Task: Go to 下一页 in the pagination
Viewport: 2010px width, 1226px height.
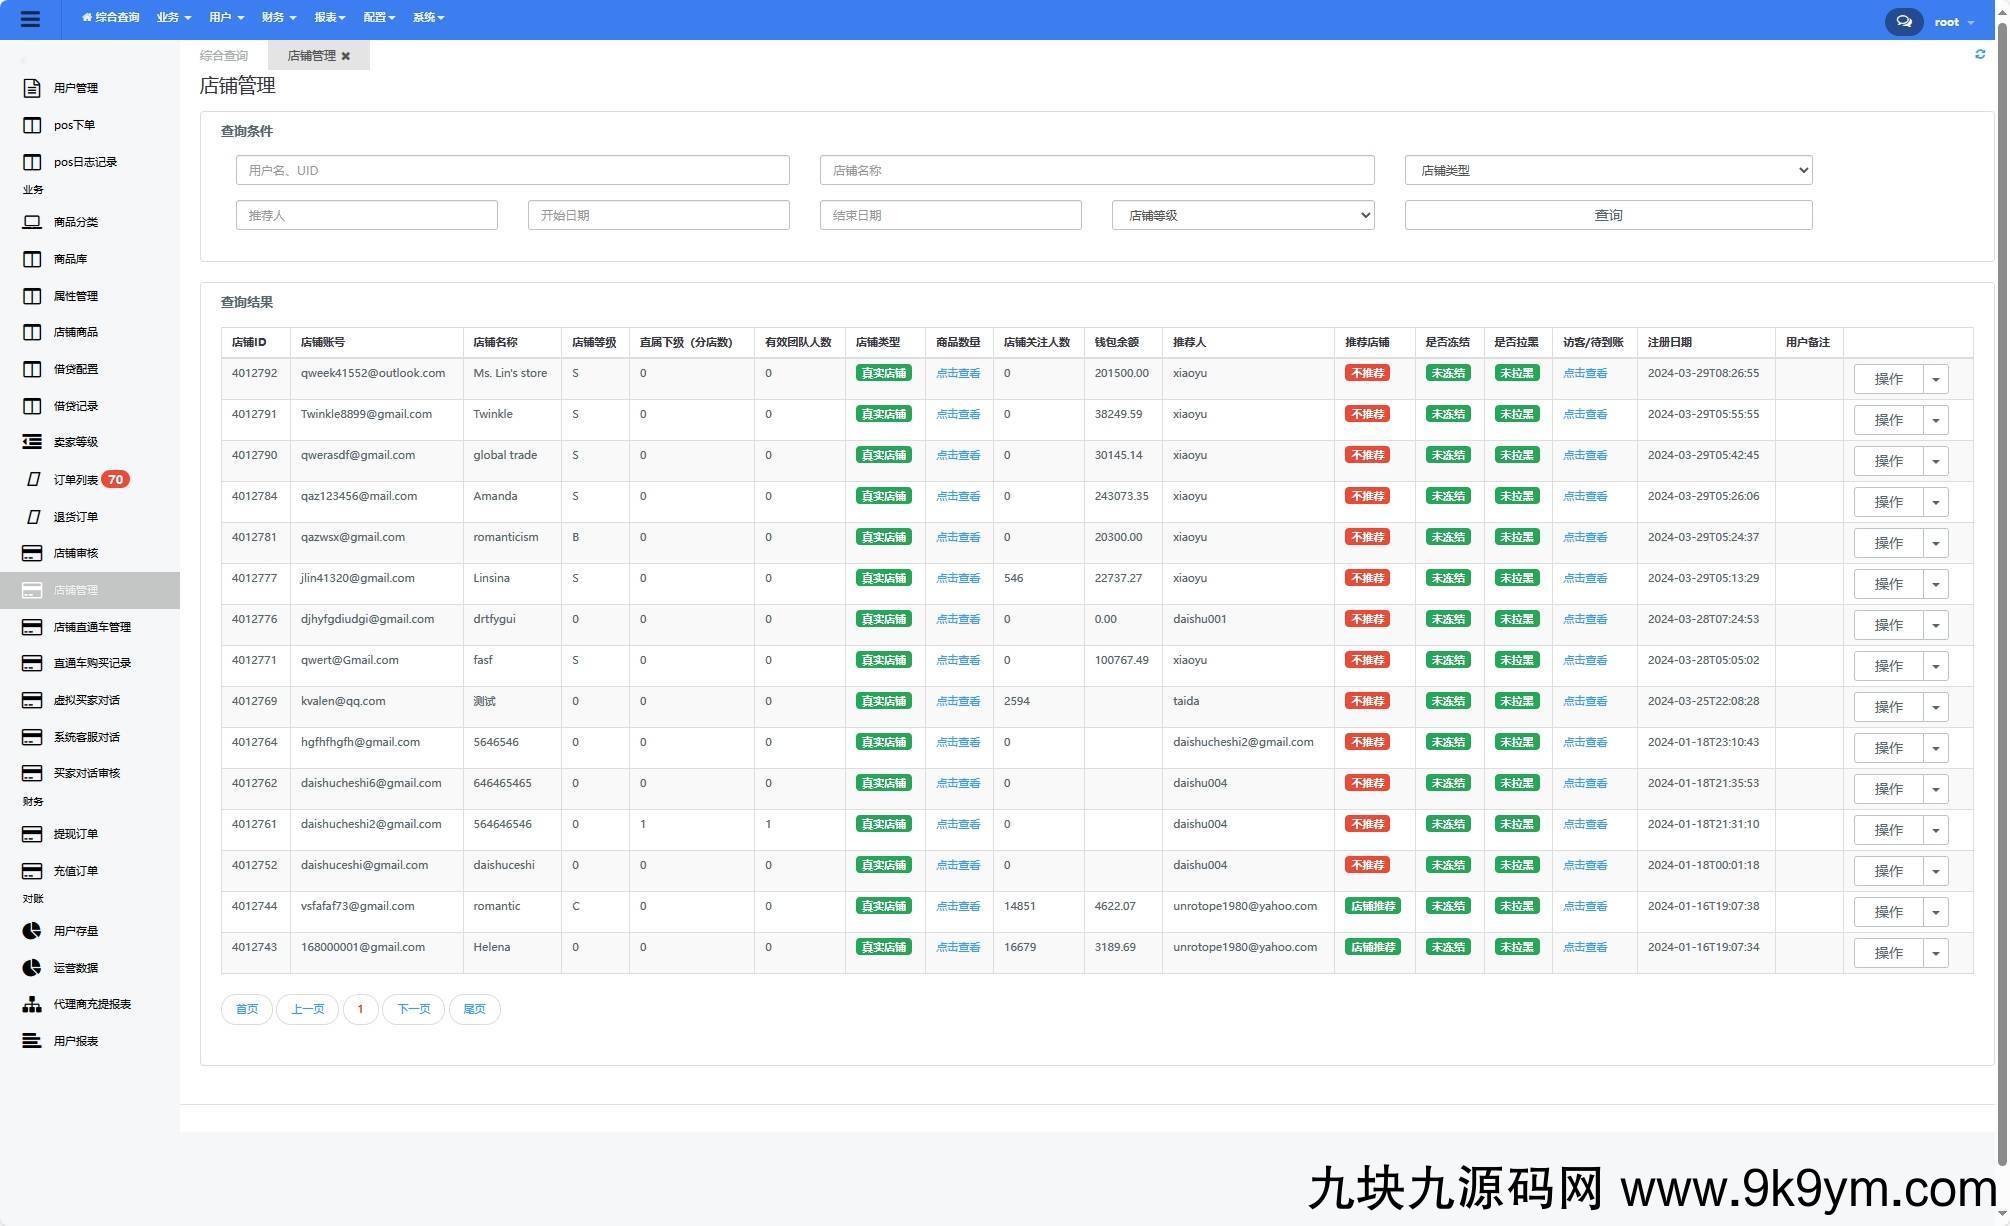Action: click(413, 1009)
